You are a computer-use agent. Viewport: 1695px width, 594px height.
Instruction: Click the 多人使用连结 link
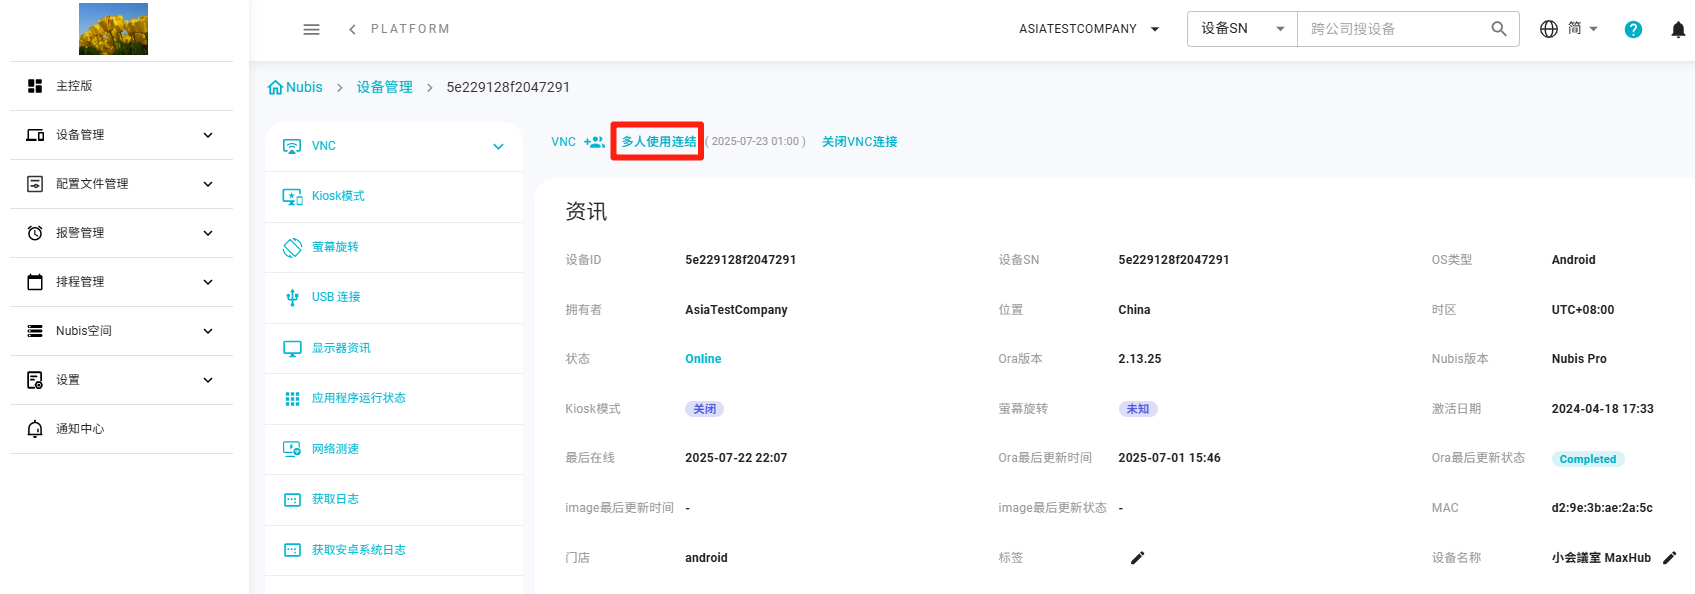[x=658, y=142]
